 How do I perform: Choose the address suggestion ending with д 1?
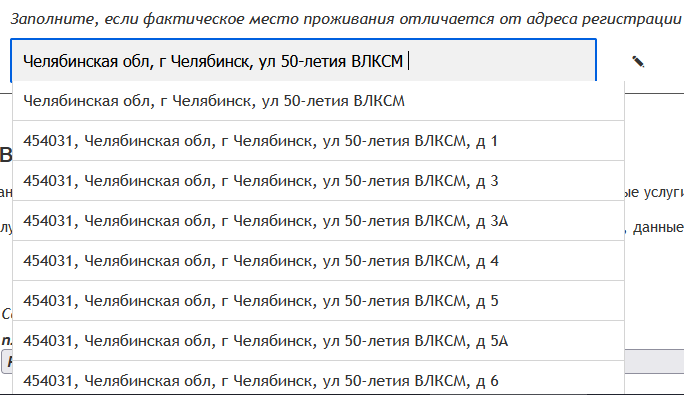(x=318, y=141)
